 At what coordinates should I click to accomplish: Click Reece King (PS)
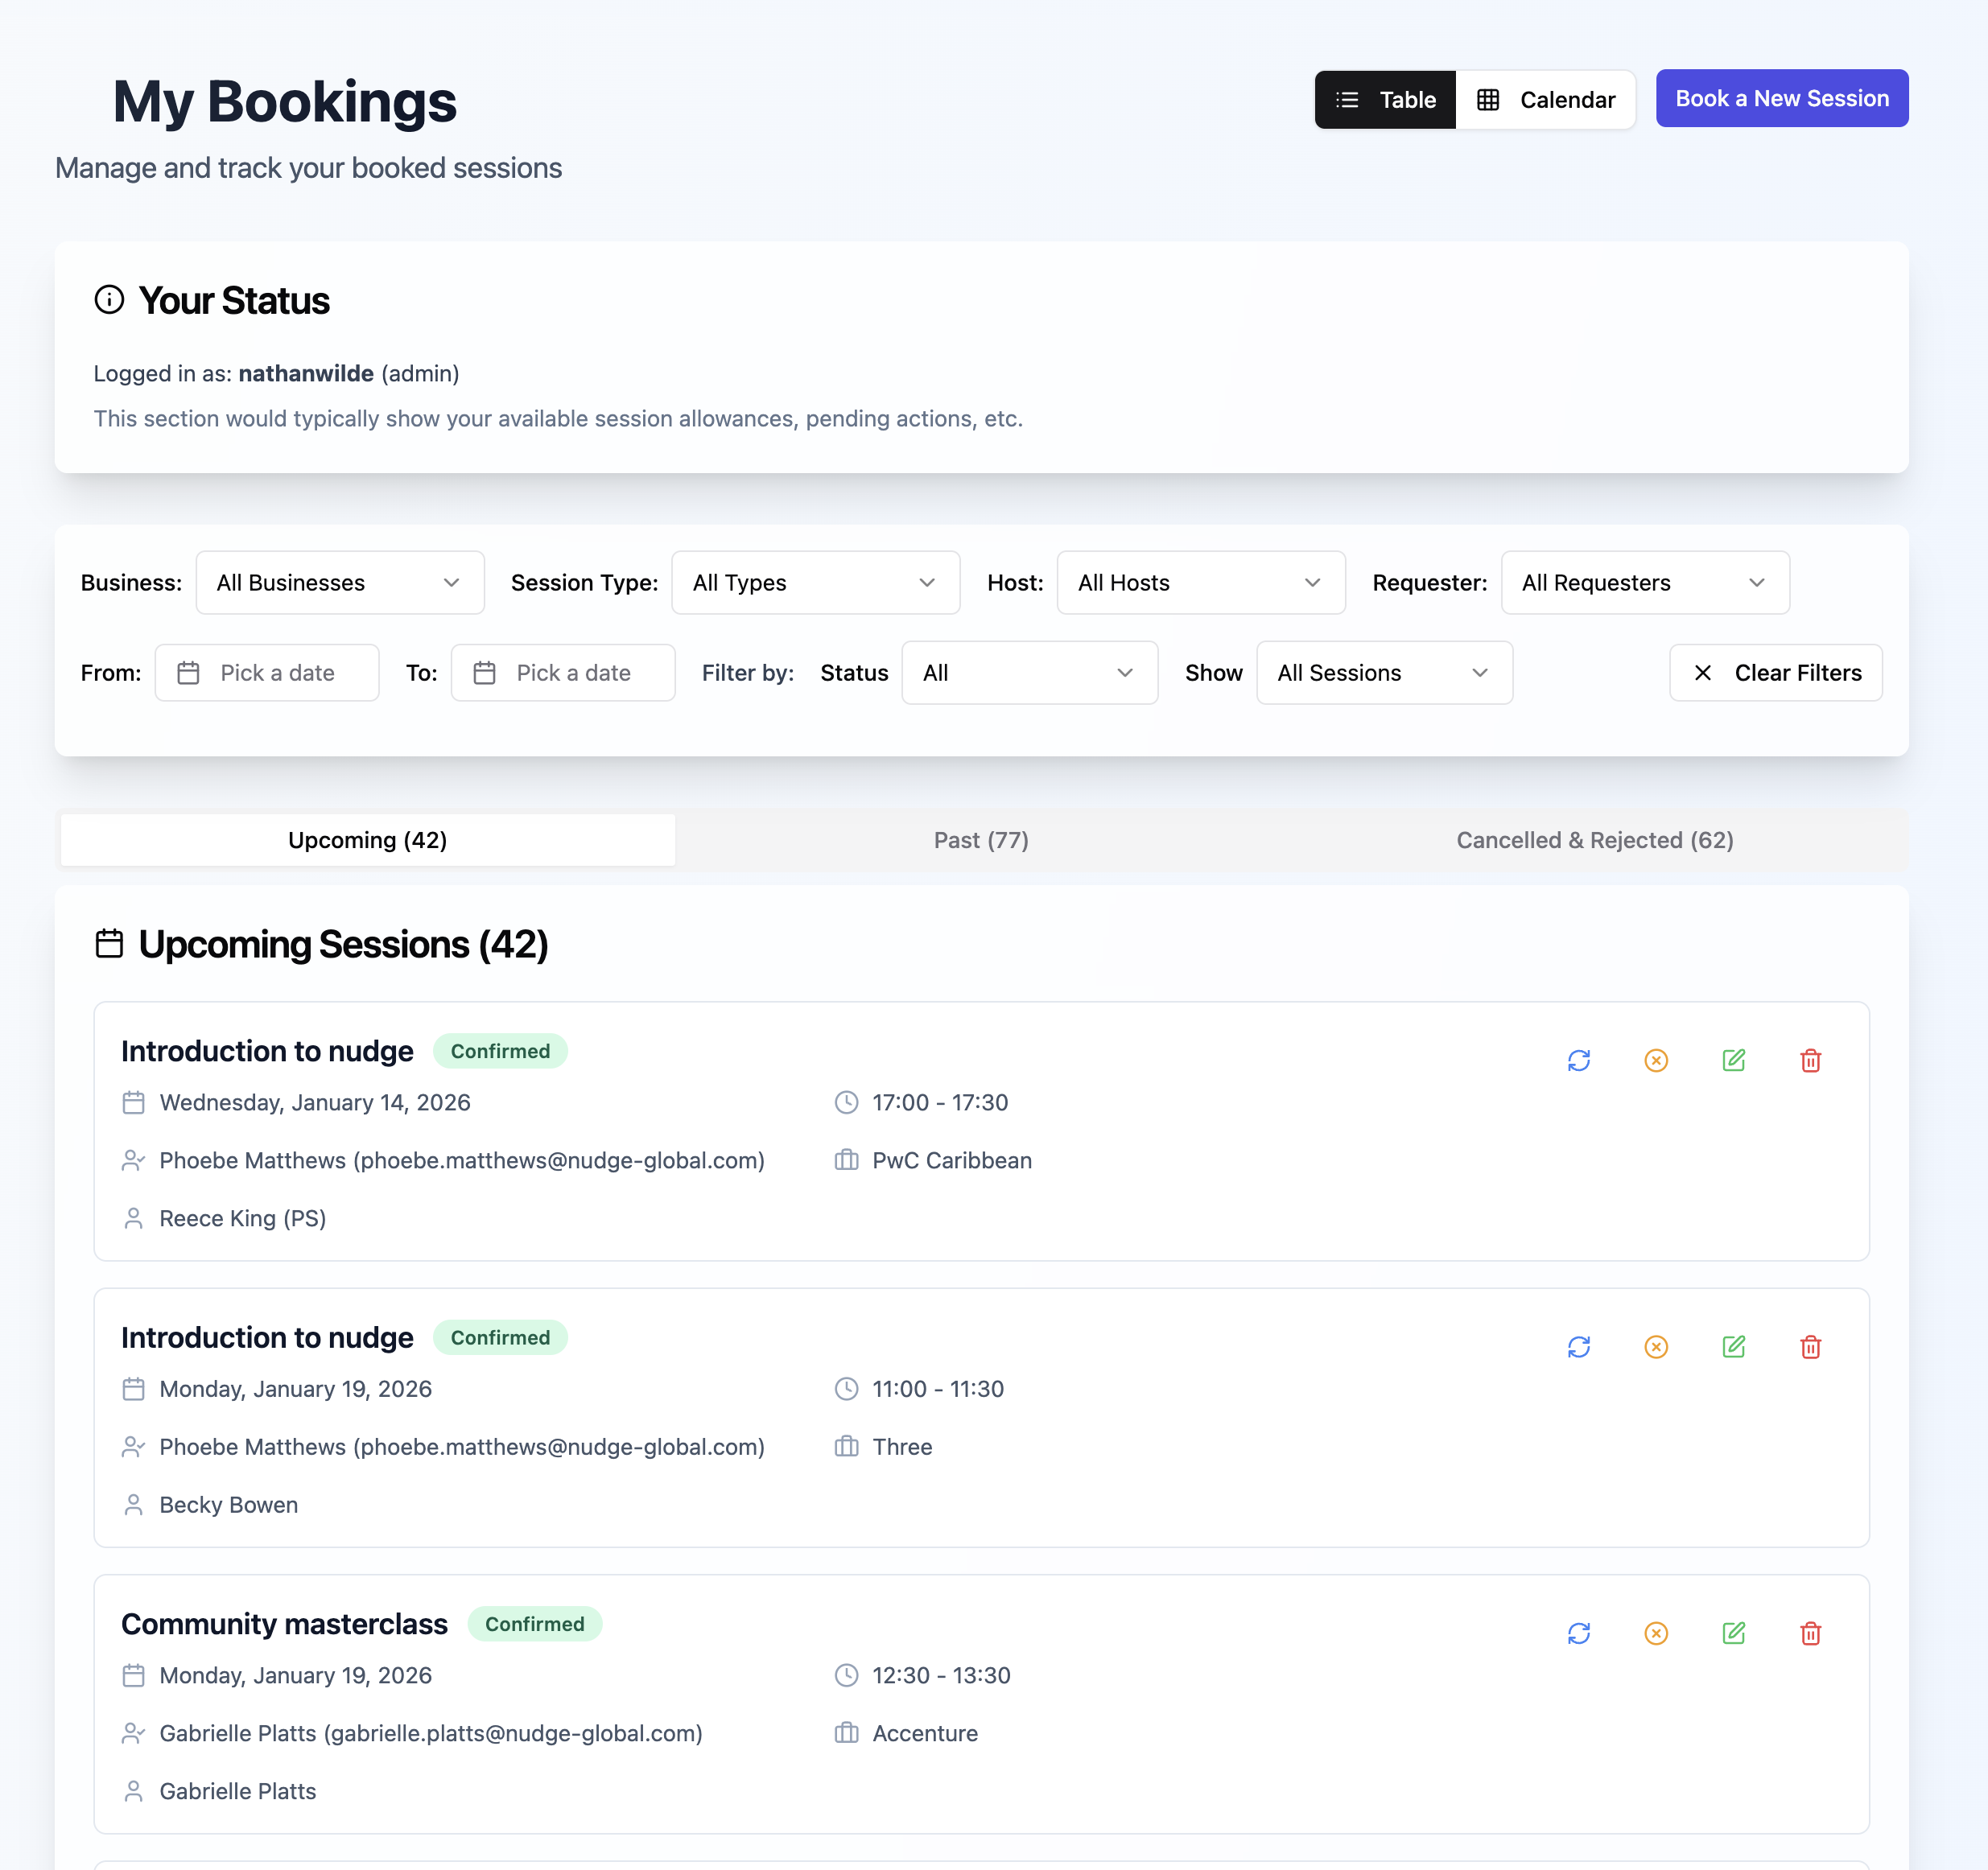pyautogui.click(x=243, y=1218)
